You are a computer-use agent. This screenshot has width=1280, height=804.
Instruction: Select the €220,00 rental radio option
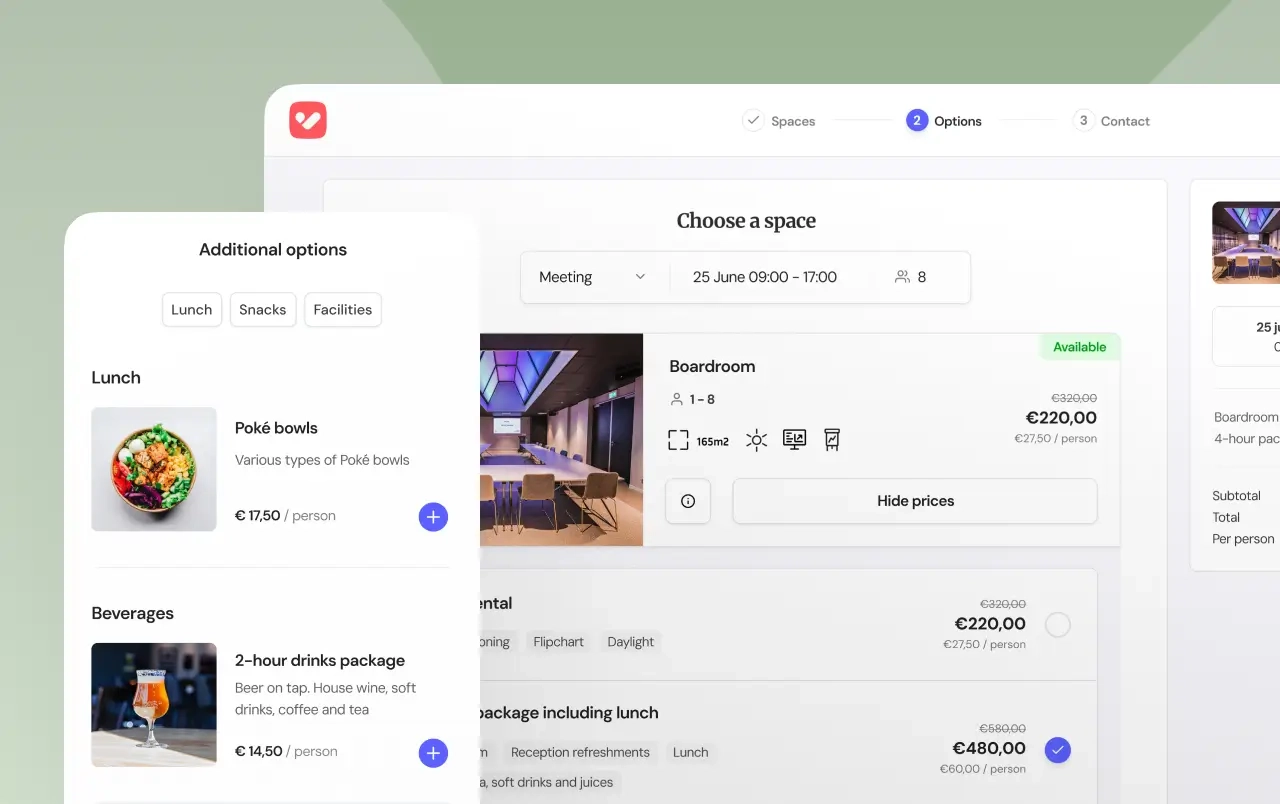(x=1057, y=625)
